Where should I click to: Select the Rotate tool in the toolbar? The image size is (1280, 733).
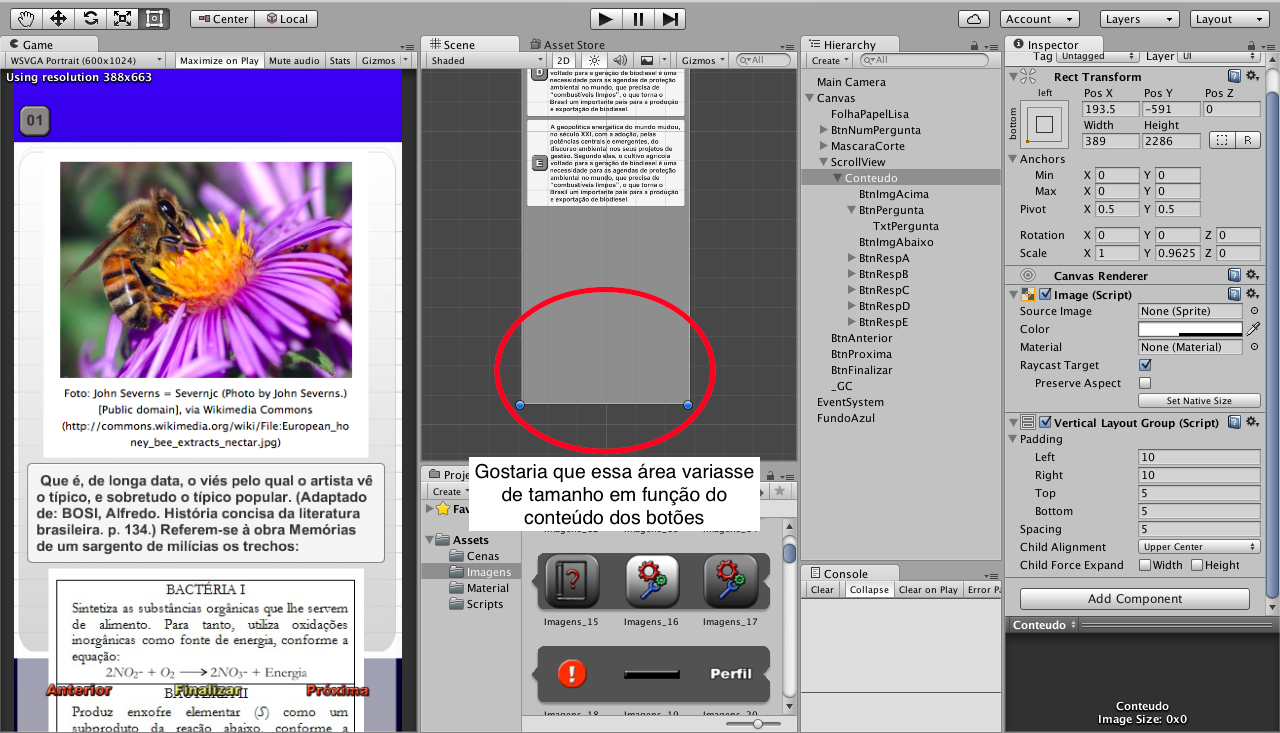coord(90,18)
